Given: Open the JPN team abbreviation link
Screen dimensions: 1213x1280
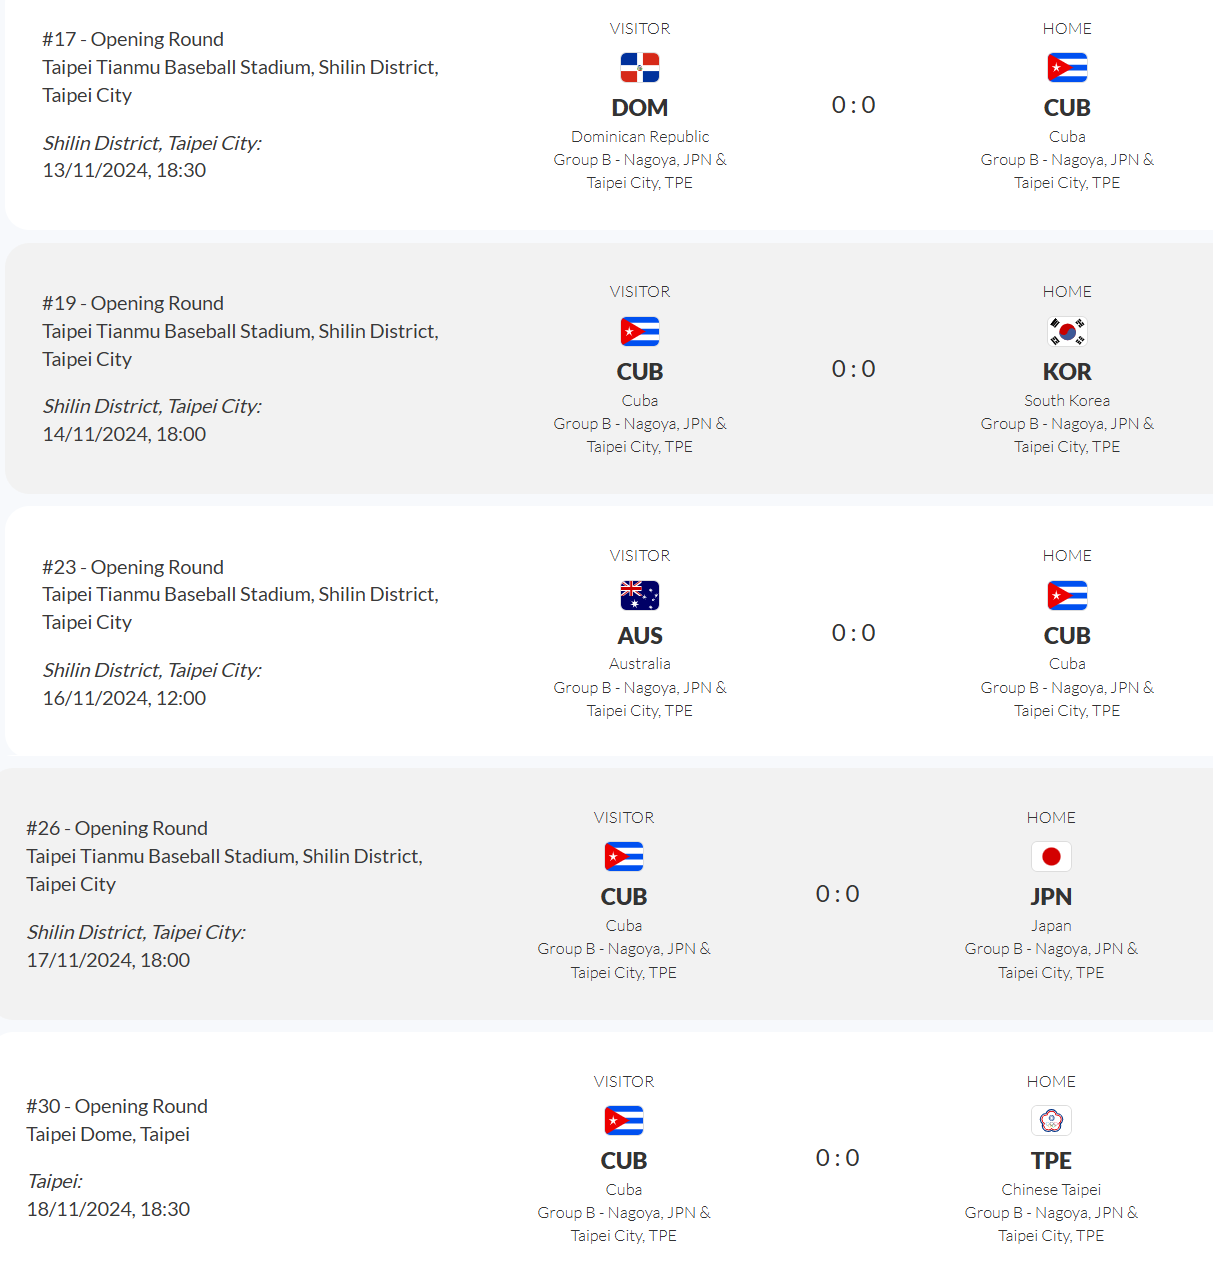Looking at the screenshot, I should tap(1051, 897).
